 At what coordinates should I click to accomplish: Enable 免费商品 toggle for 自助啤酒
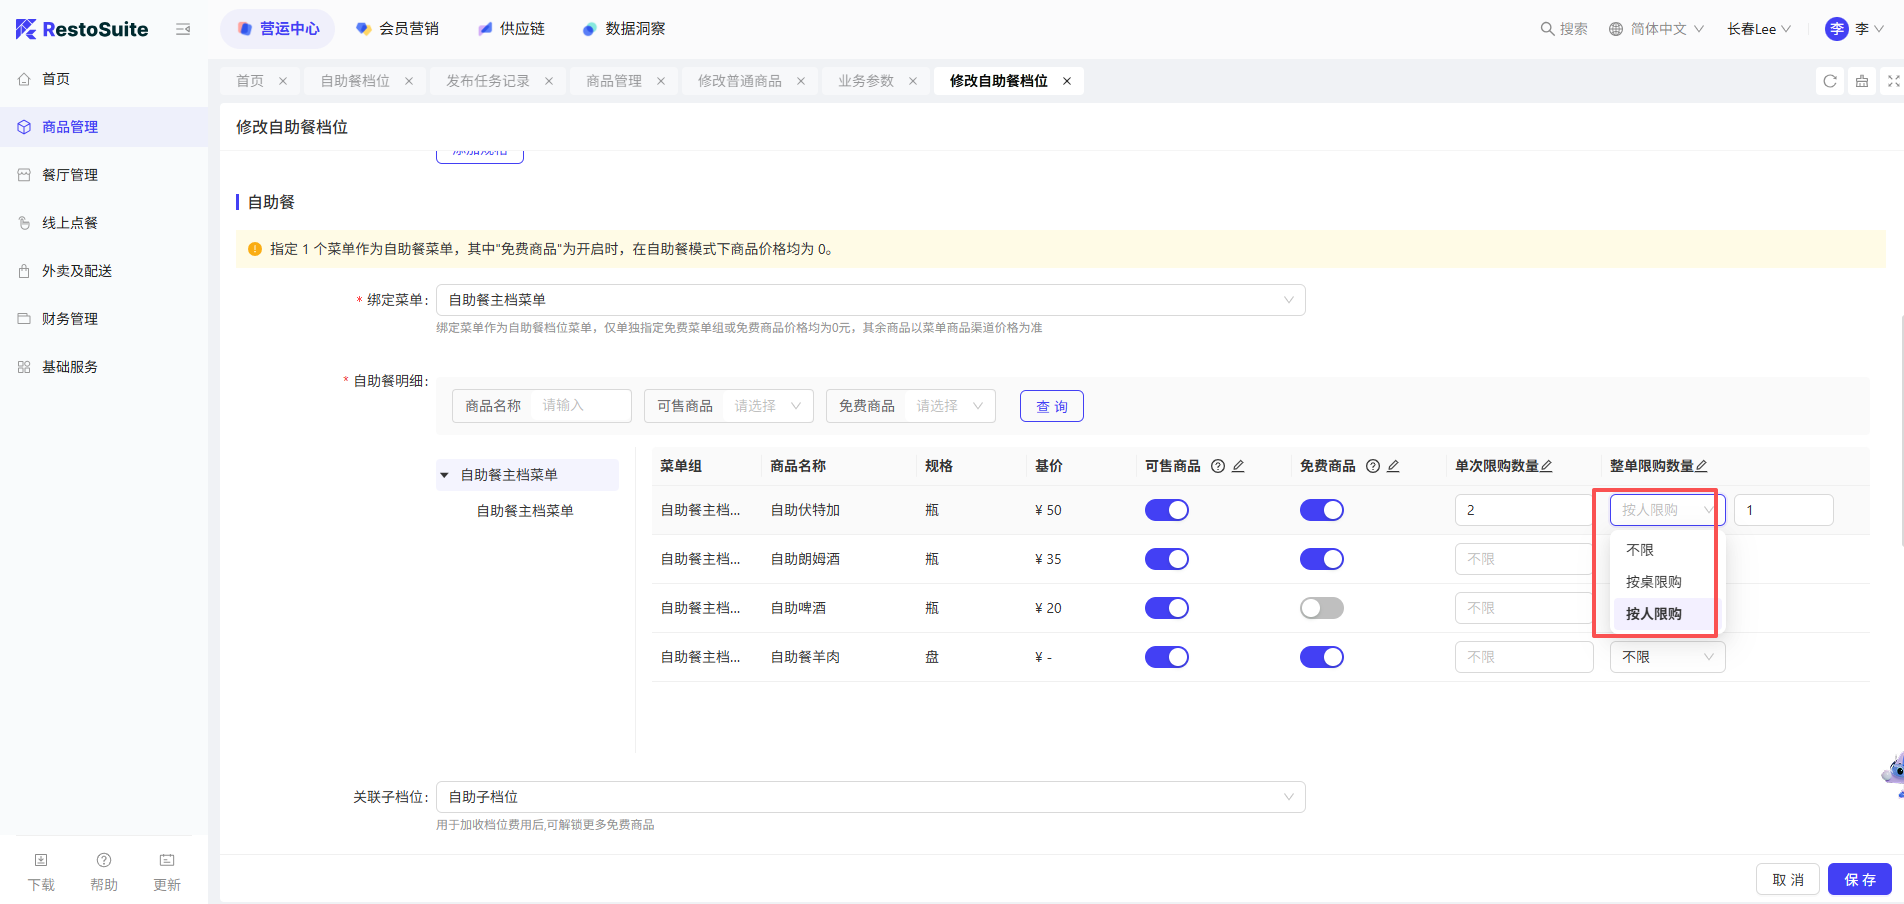[1321, 608]
